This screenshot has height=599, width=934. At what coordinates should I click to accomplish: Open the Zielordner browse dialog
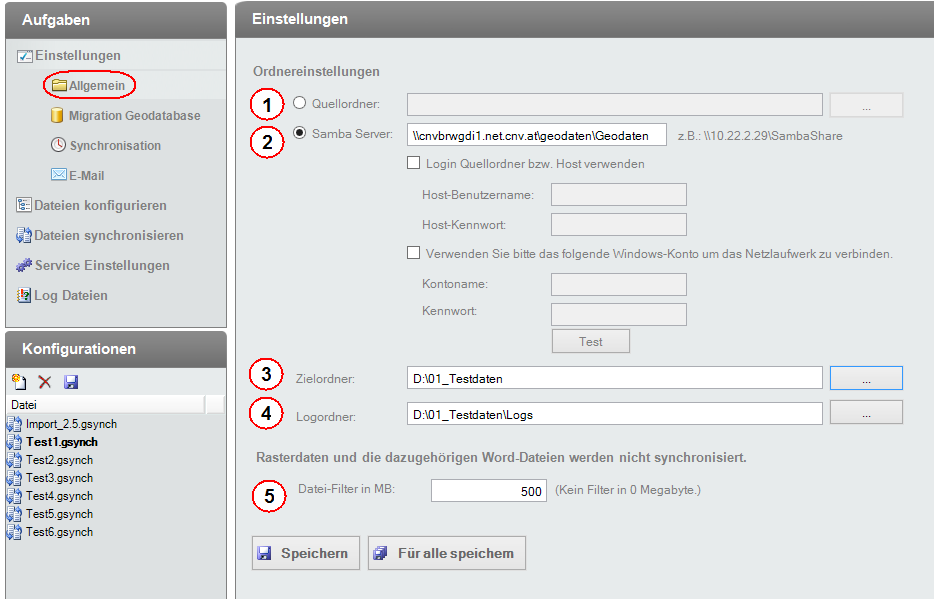point(866,379)
